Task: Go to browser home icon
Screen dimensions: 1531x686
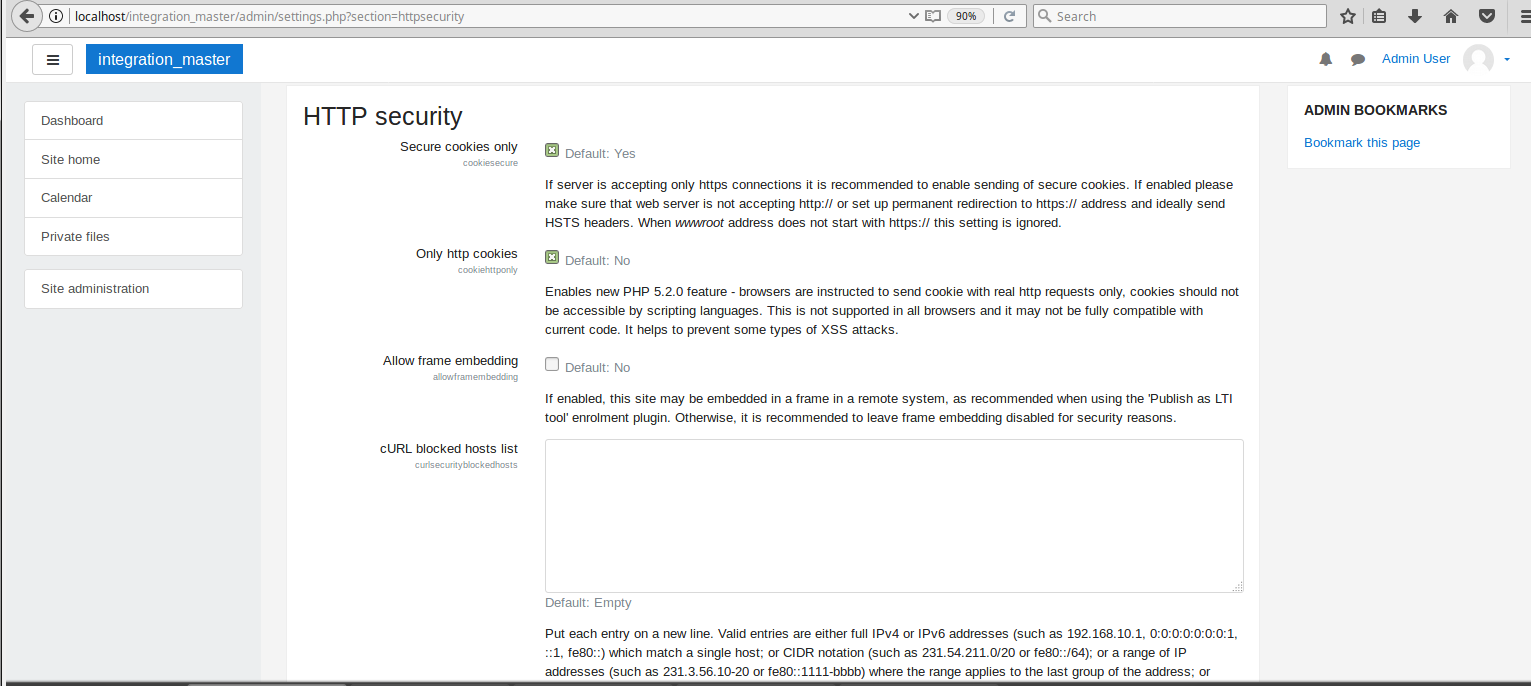Action: [x=1451, y=16]
